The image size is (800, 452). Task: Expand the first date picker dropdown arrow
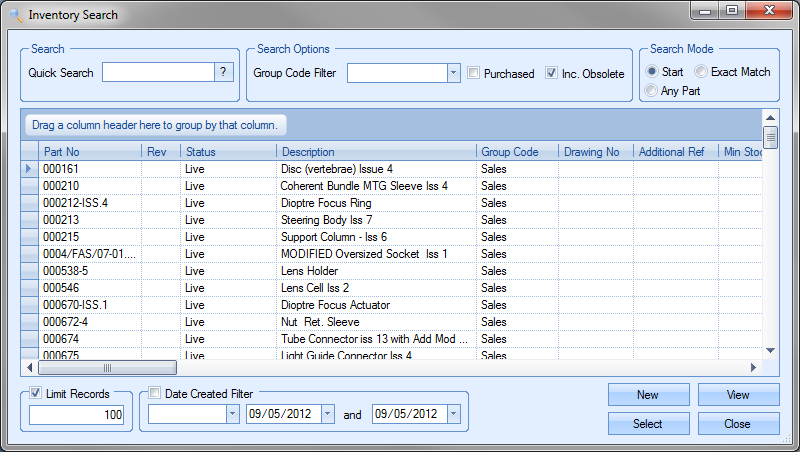[x=327, y=414]
